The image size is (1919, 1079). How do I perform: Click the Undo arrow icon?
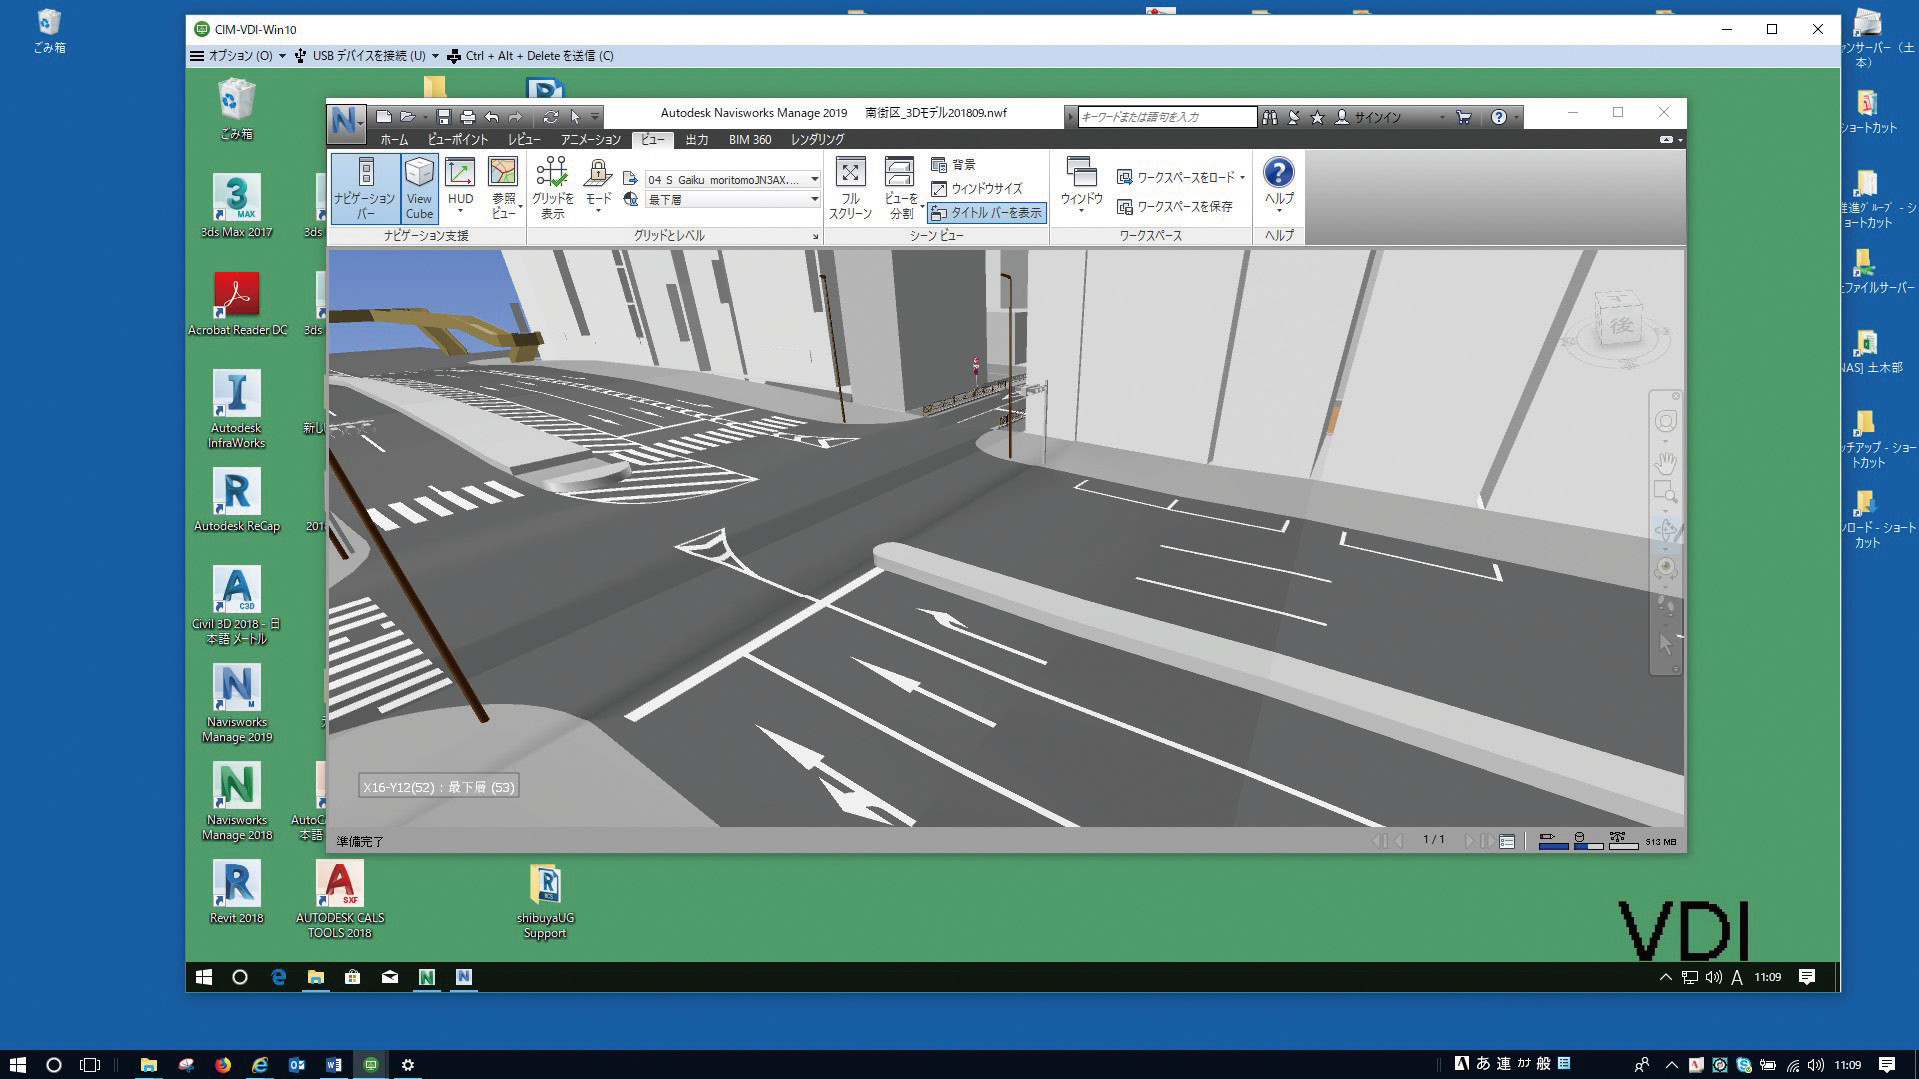pyautogui.click(x=491, y=117)
